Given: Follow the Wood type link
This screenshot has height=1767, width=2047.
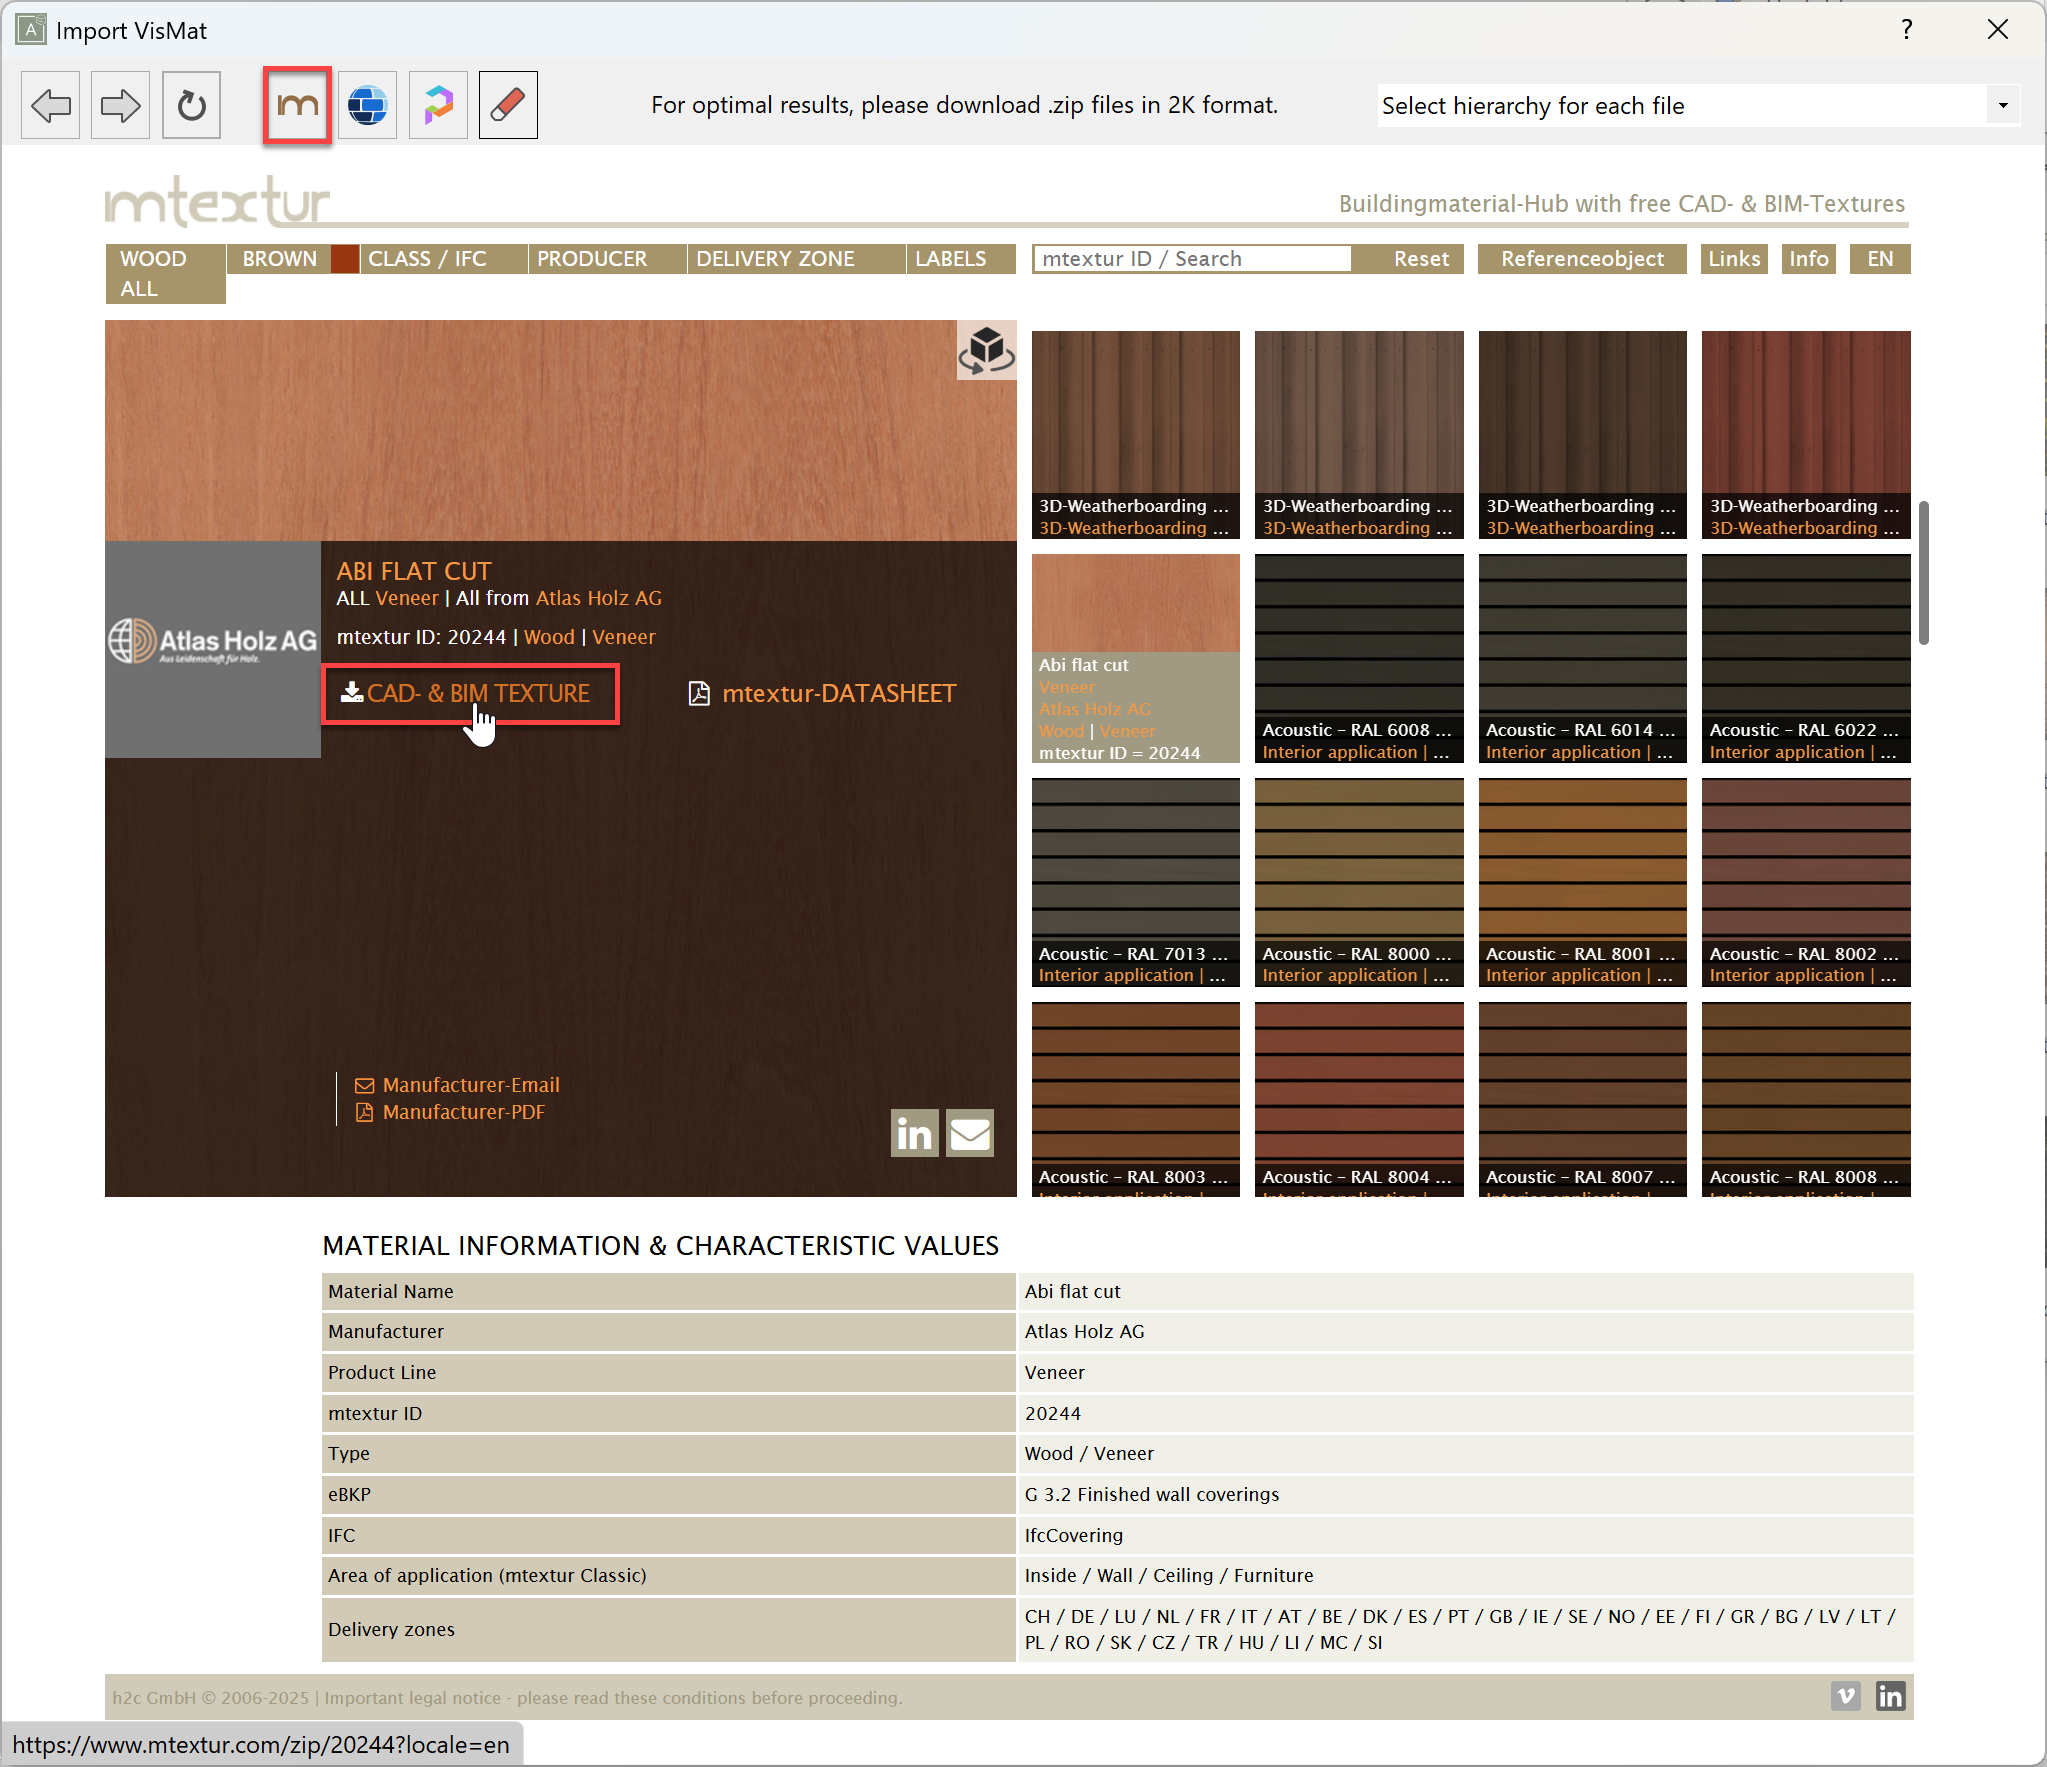Looking at the screenshot, I should pyautogui.click(x=549, y=637).
